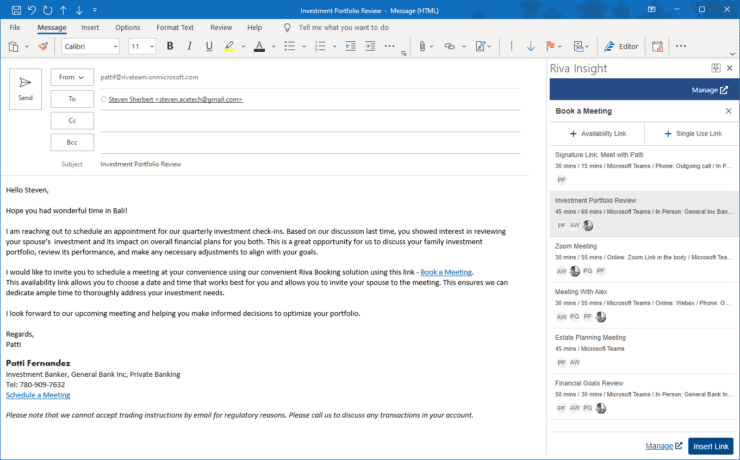Viewport: 740px width, 460px height.
Task: Expand the From address dropdown
Action: click(71, 76)
